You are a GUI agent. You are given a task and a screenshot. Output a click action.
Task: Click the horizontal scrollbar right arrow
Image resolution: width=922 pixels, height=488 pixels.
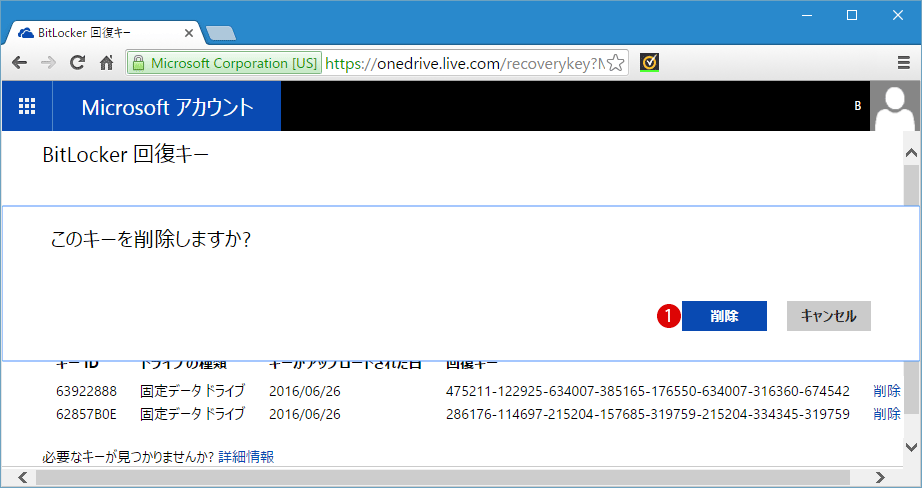(x=880, y=477)
